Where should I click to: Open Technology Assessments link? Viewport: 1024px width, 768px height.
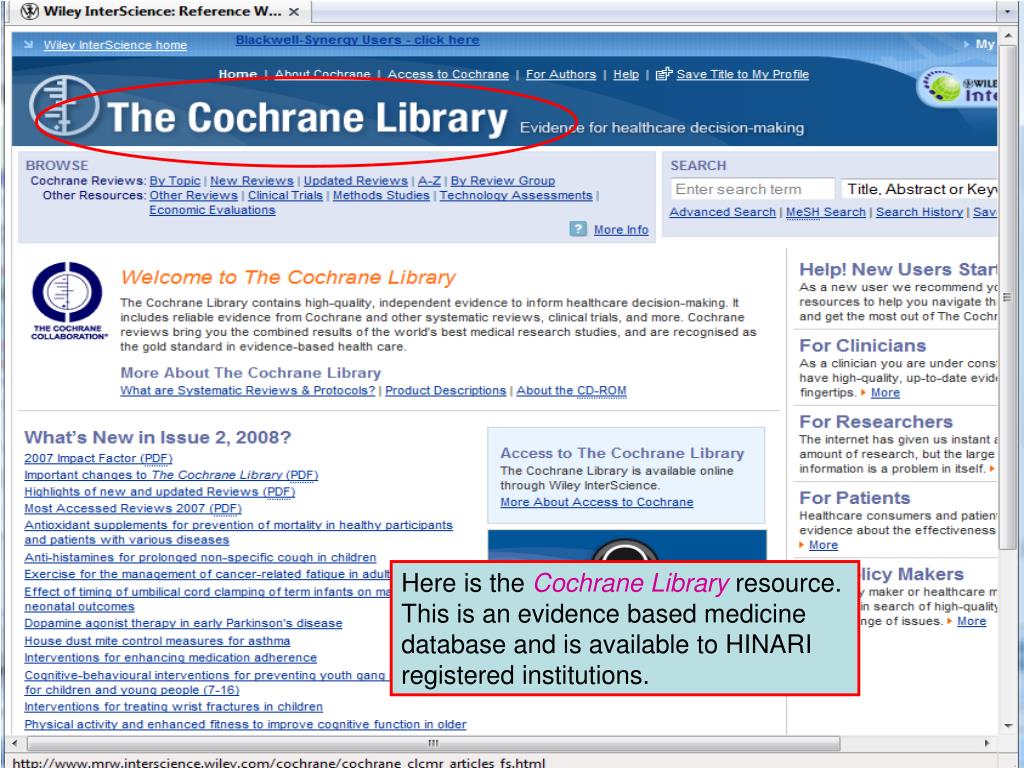click(516, 195)
